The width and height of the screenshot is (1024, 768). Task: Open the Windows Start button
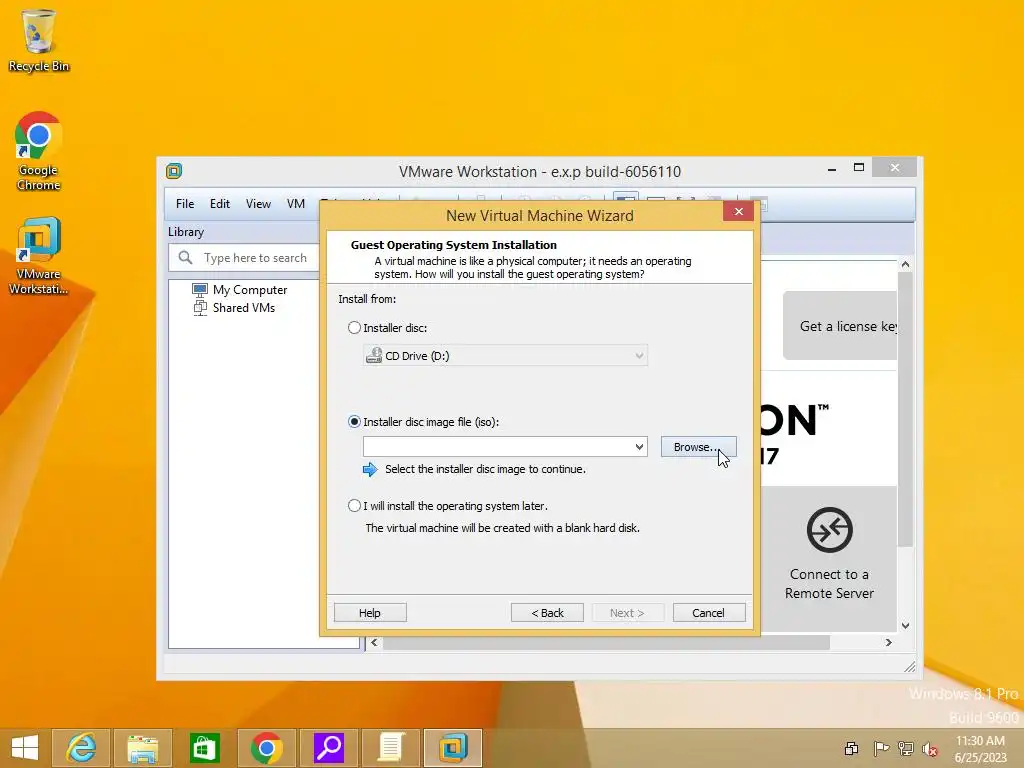click(25, 748)
